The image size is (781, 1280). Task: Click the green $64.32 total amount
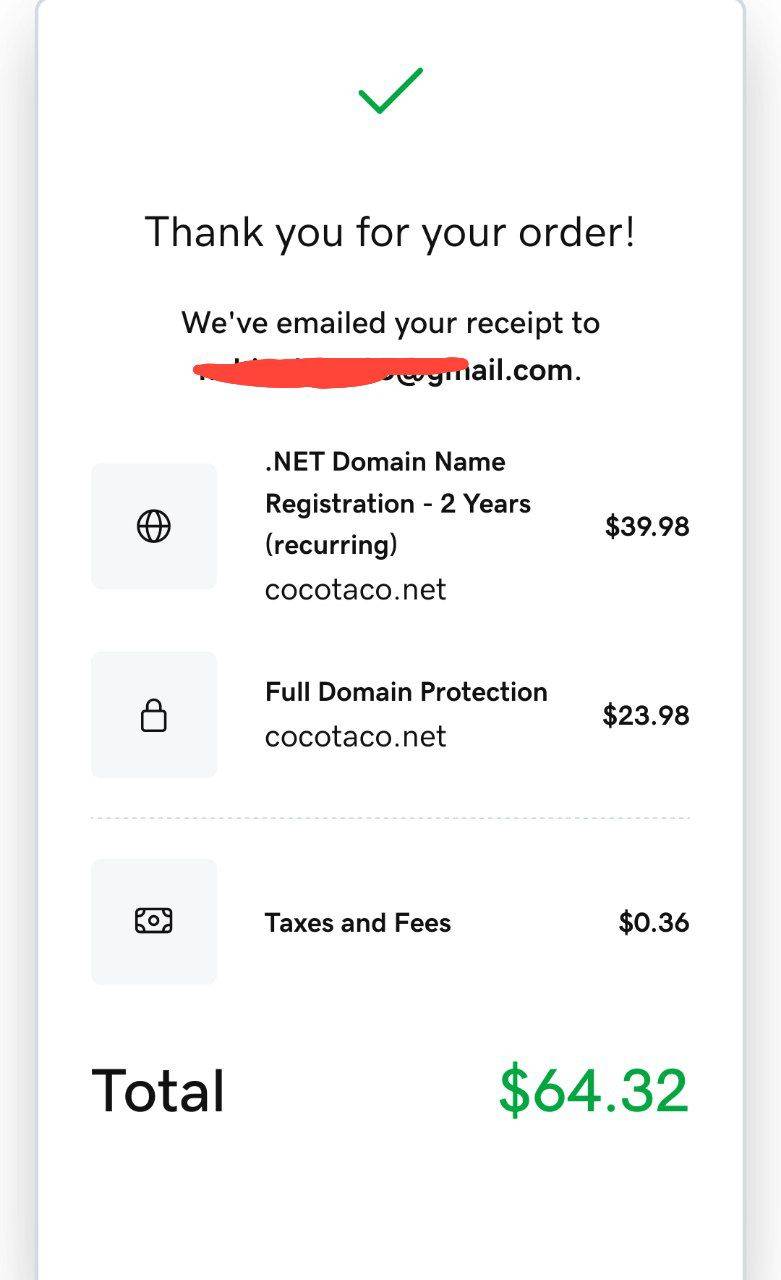tap(593, 1090)
